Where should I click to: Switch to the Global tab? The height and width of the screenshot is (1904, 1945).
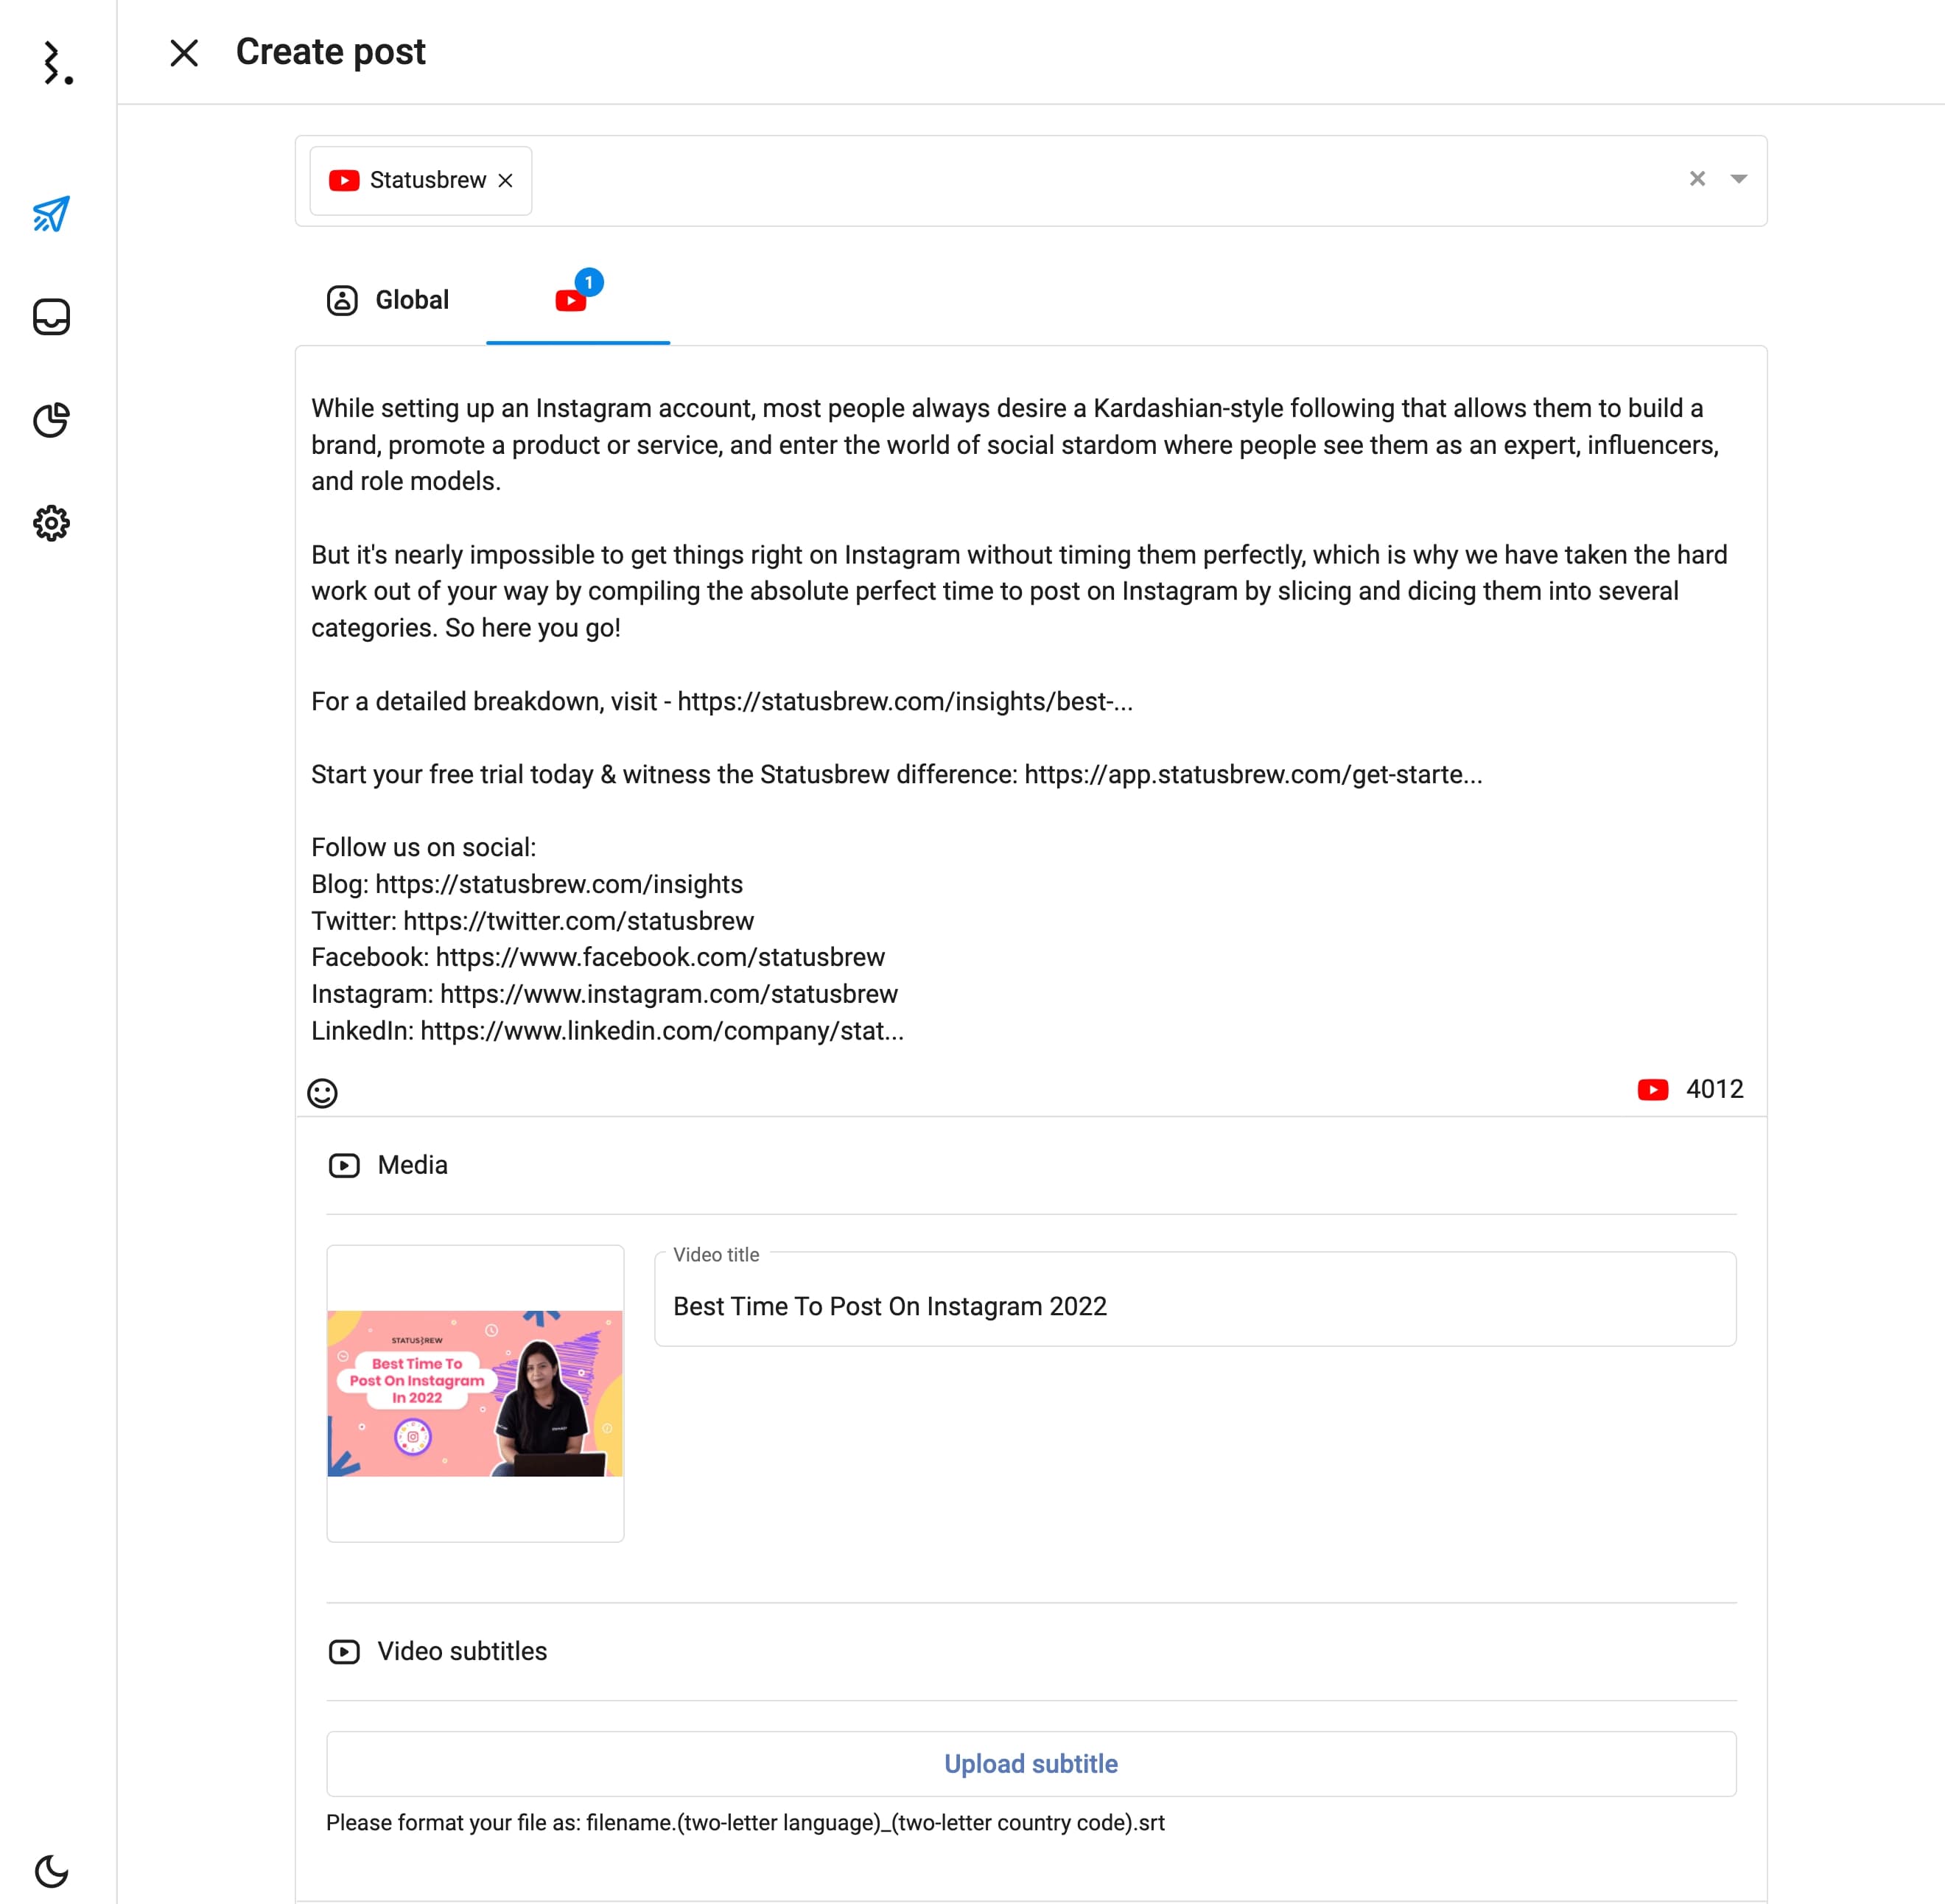tap(388, 300)
